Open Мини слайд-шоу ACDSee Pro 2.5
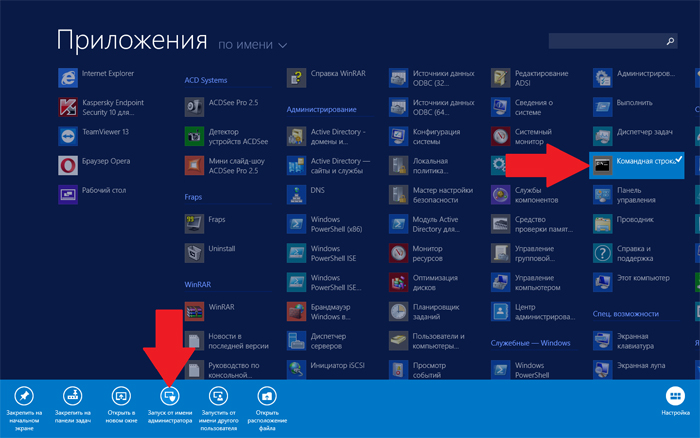700x438 pixels. click(194, 166)
